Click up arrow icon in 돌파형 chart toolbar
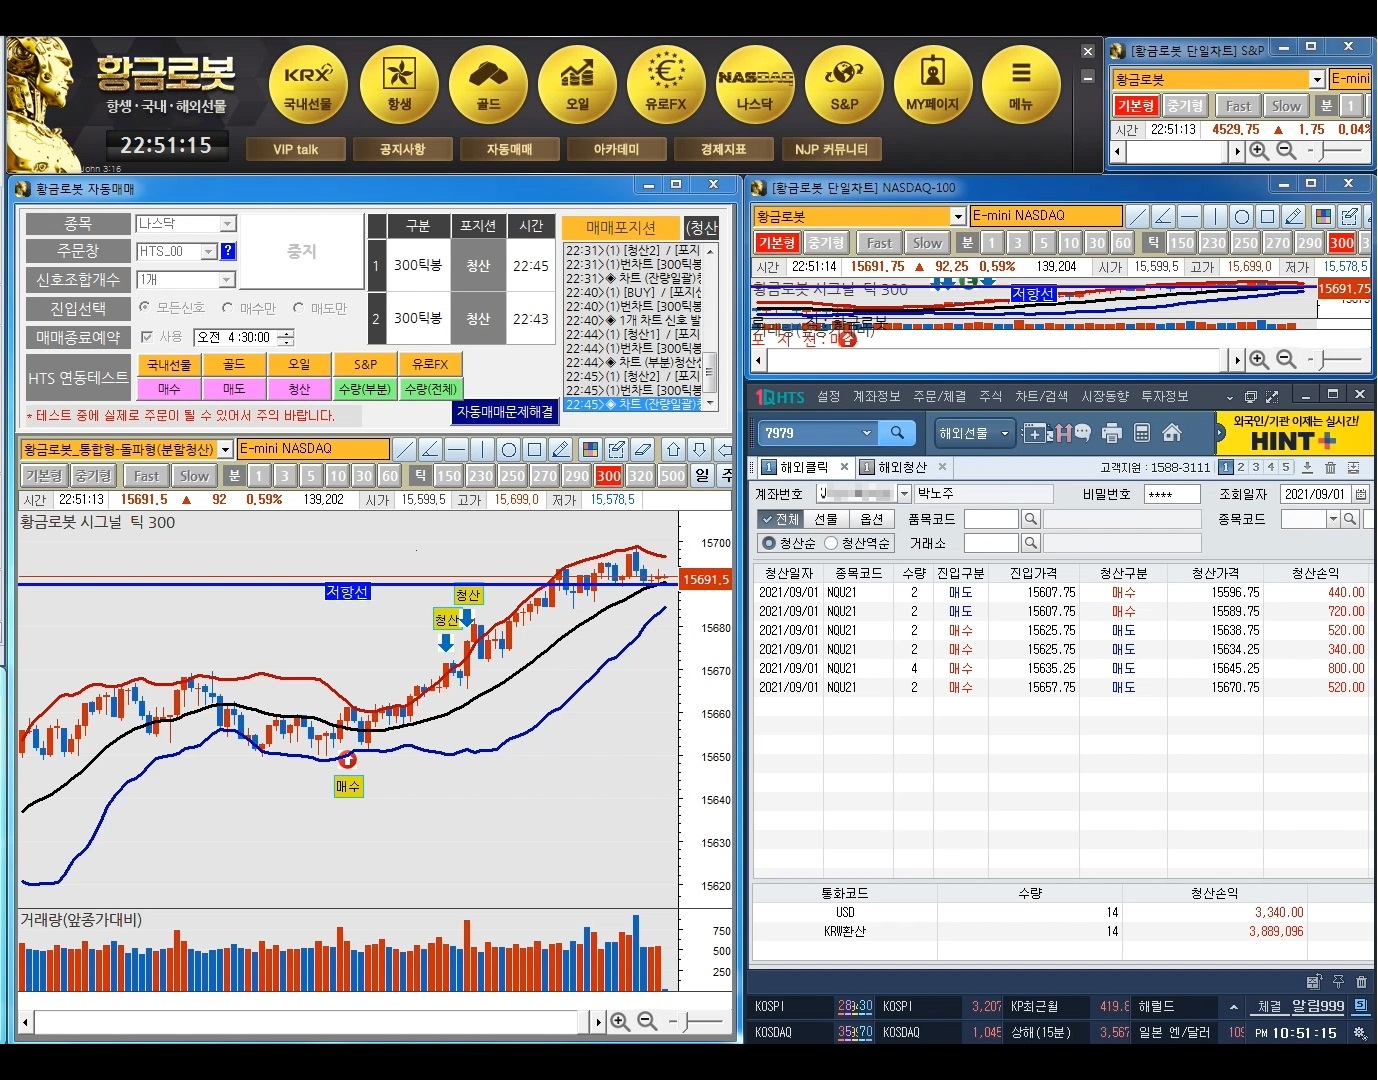Screen dimensions: 1378x1080 pyautogui.click(x=674, y=449)
